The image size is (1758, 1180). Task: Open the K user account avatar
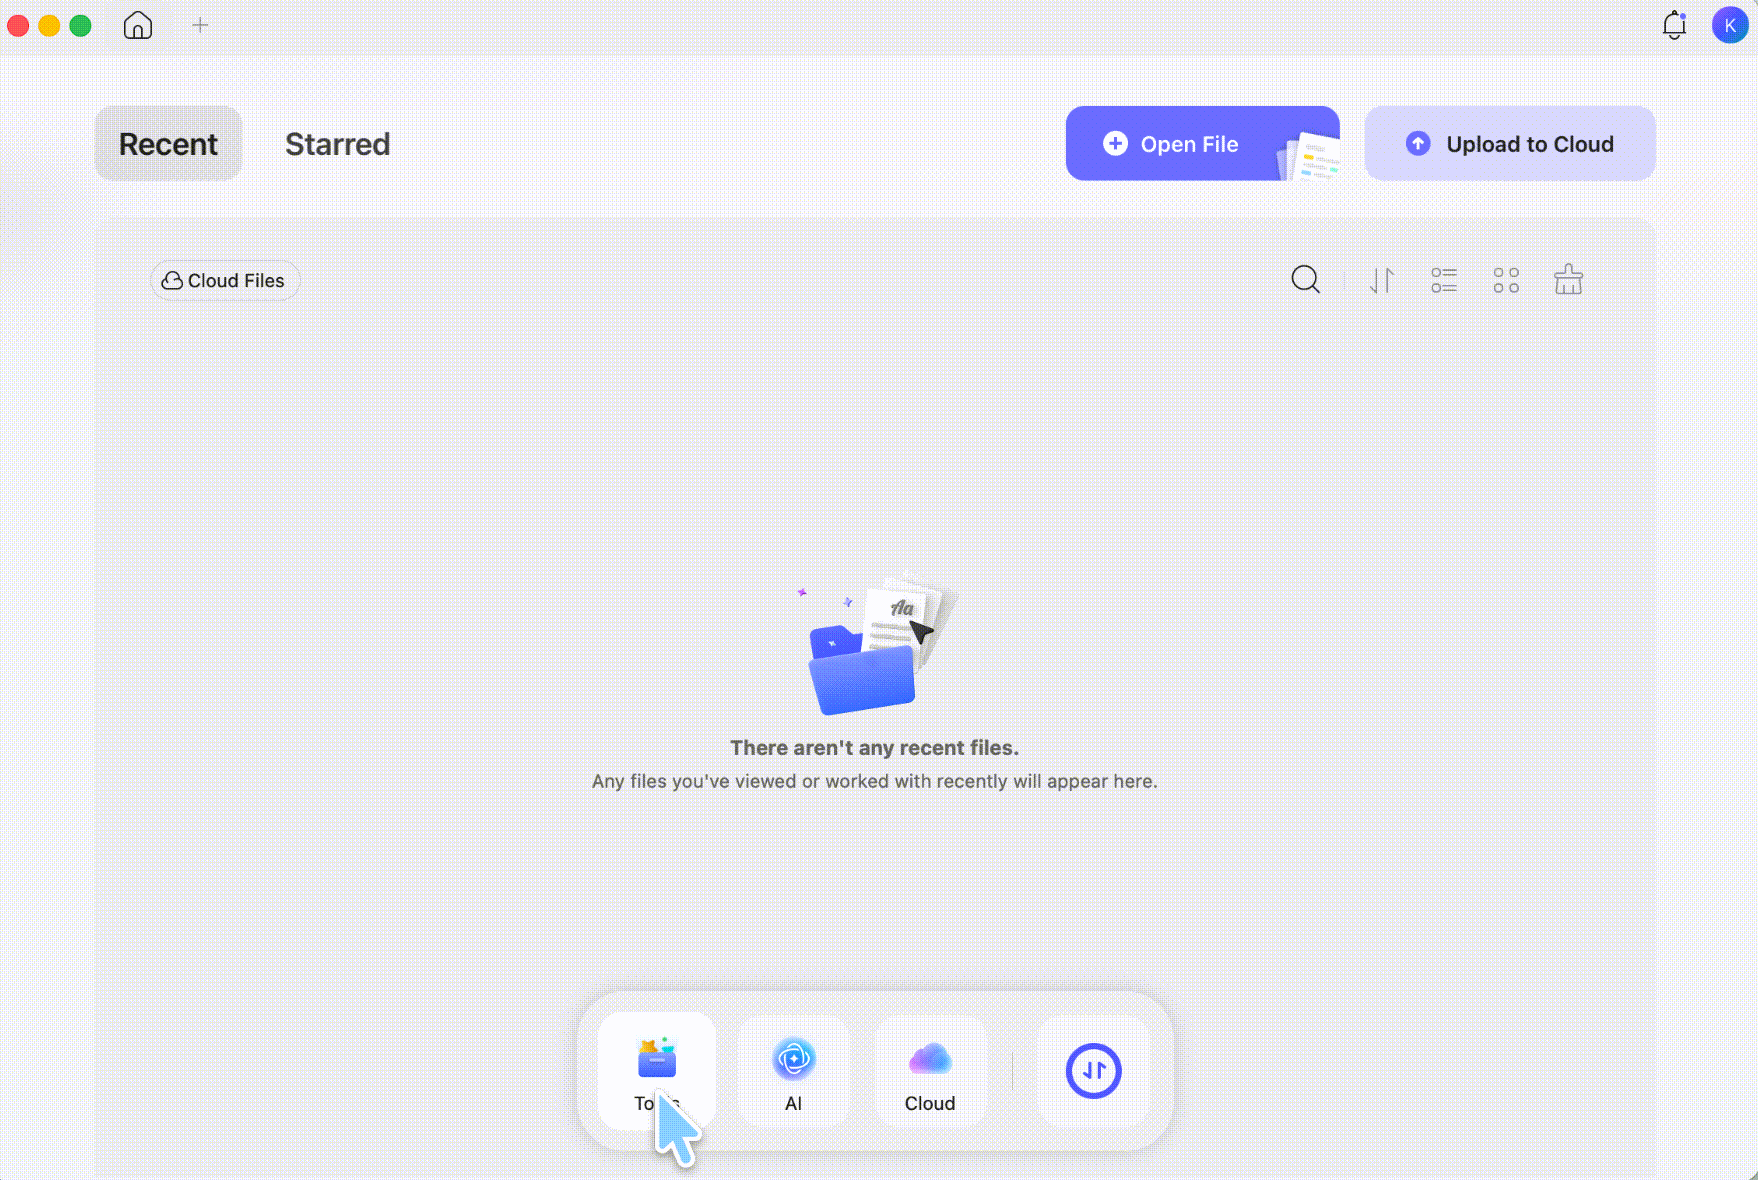tap(1729, 25)
